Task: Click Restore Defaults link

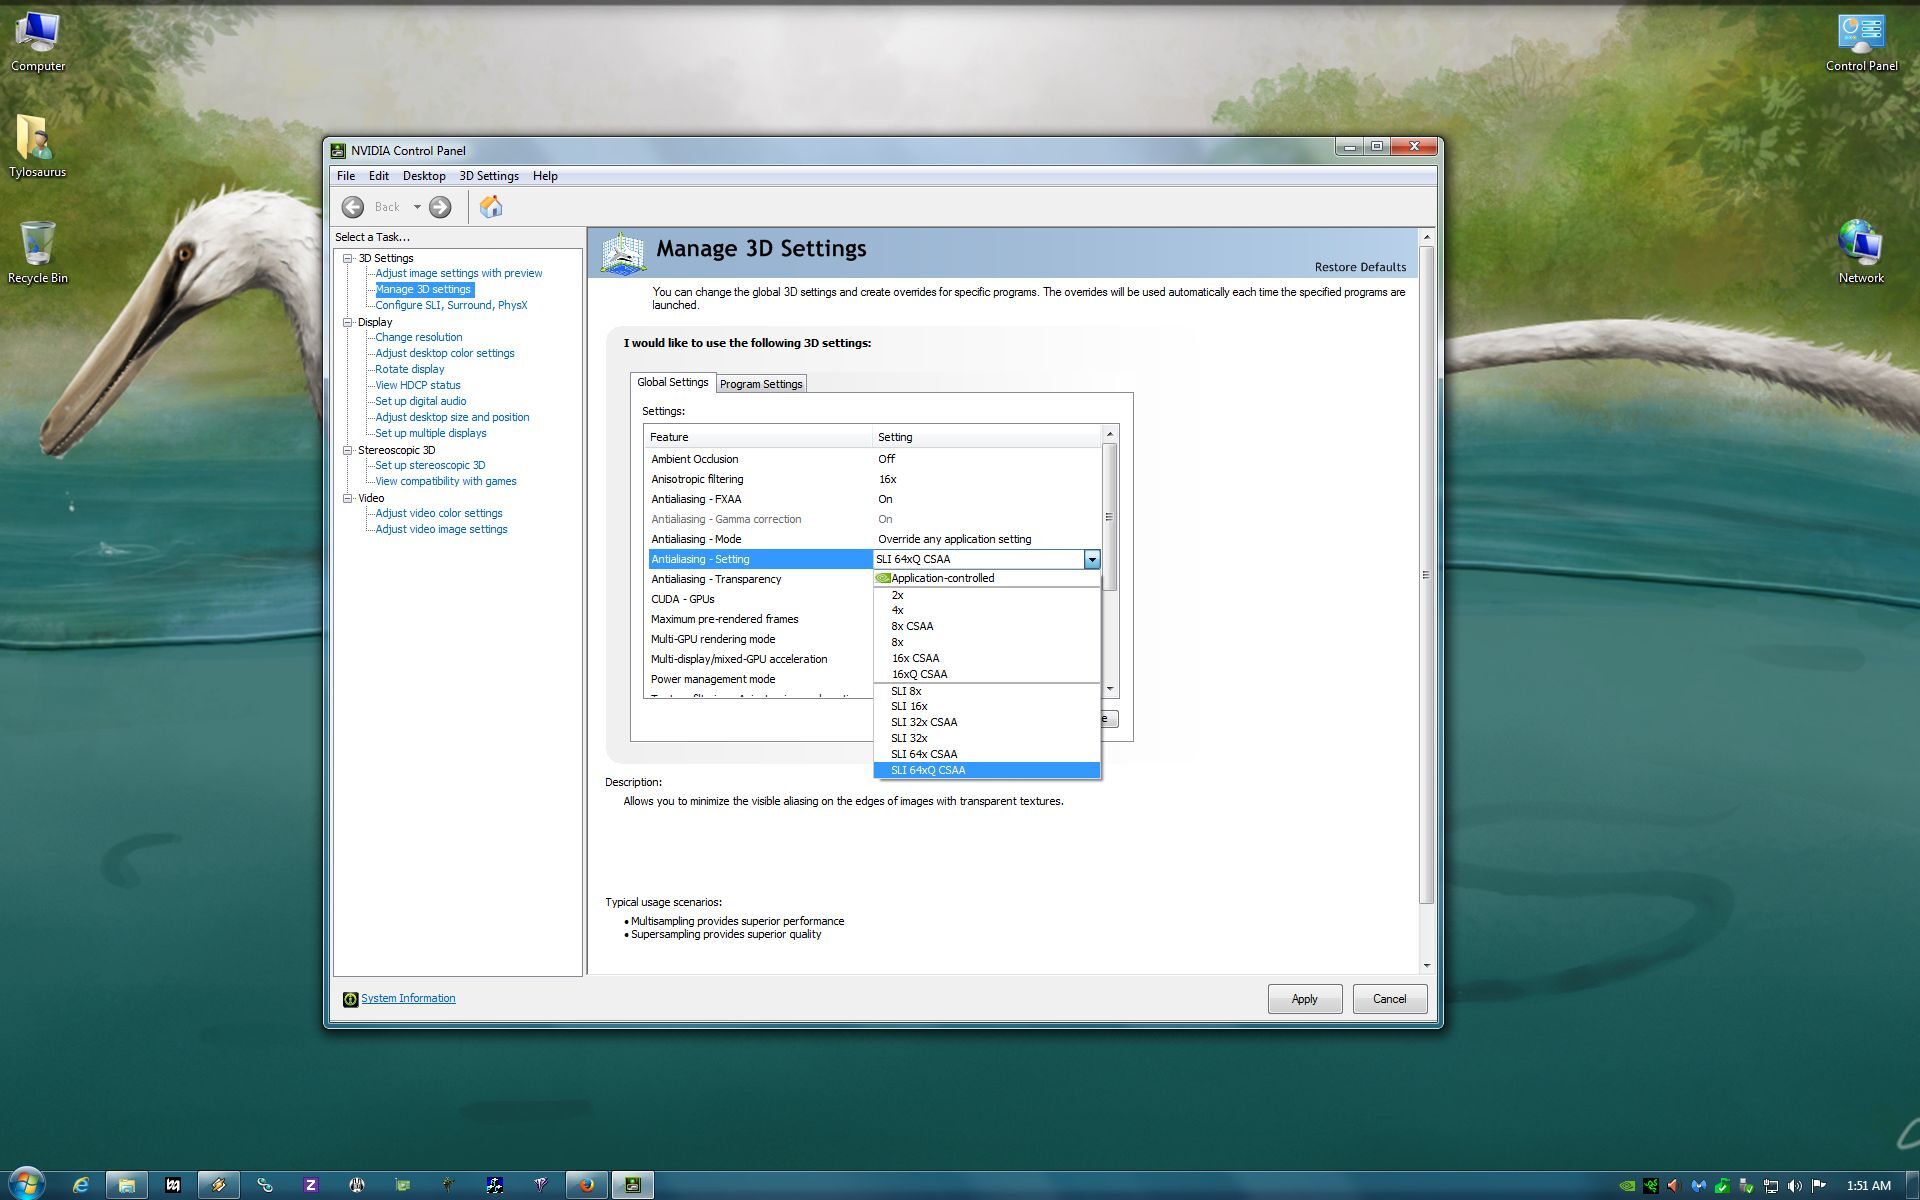Action: pos(1360,267)
